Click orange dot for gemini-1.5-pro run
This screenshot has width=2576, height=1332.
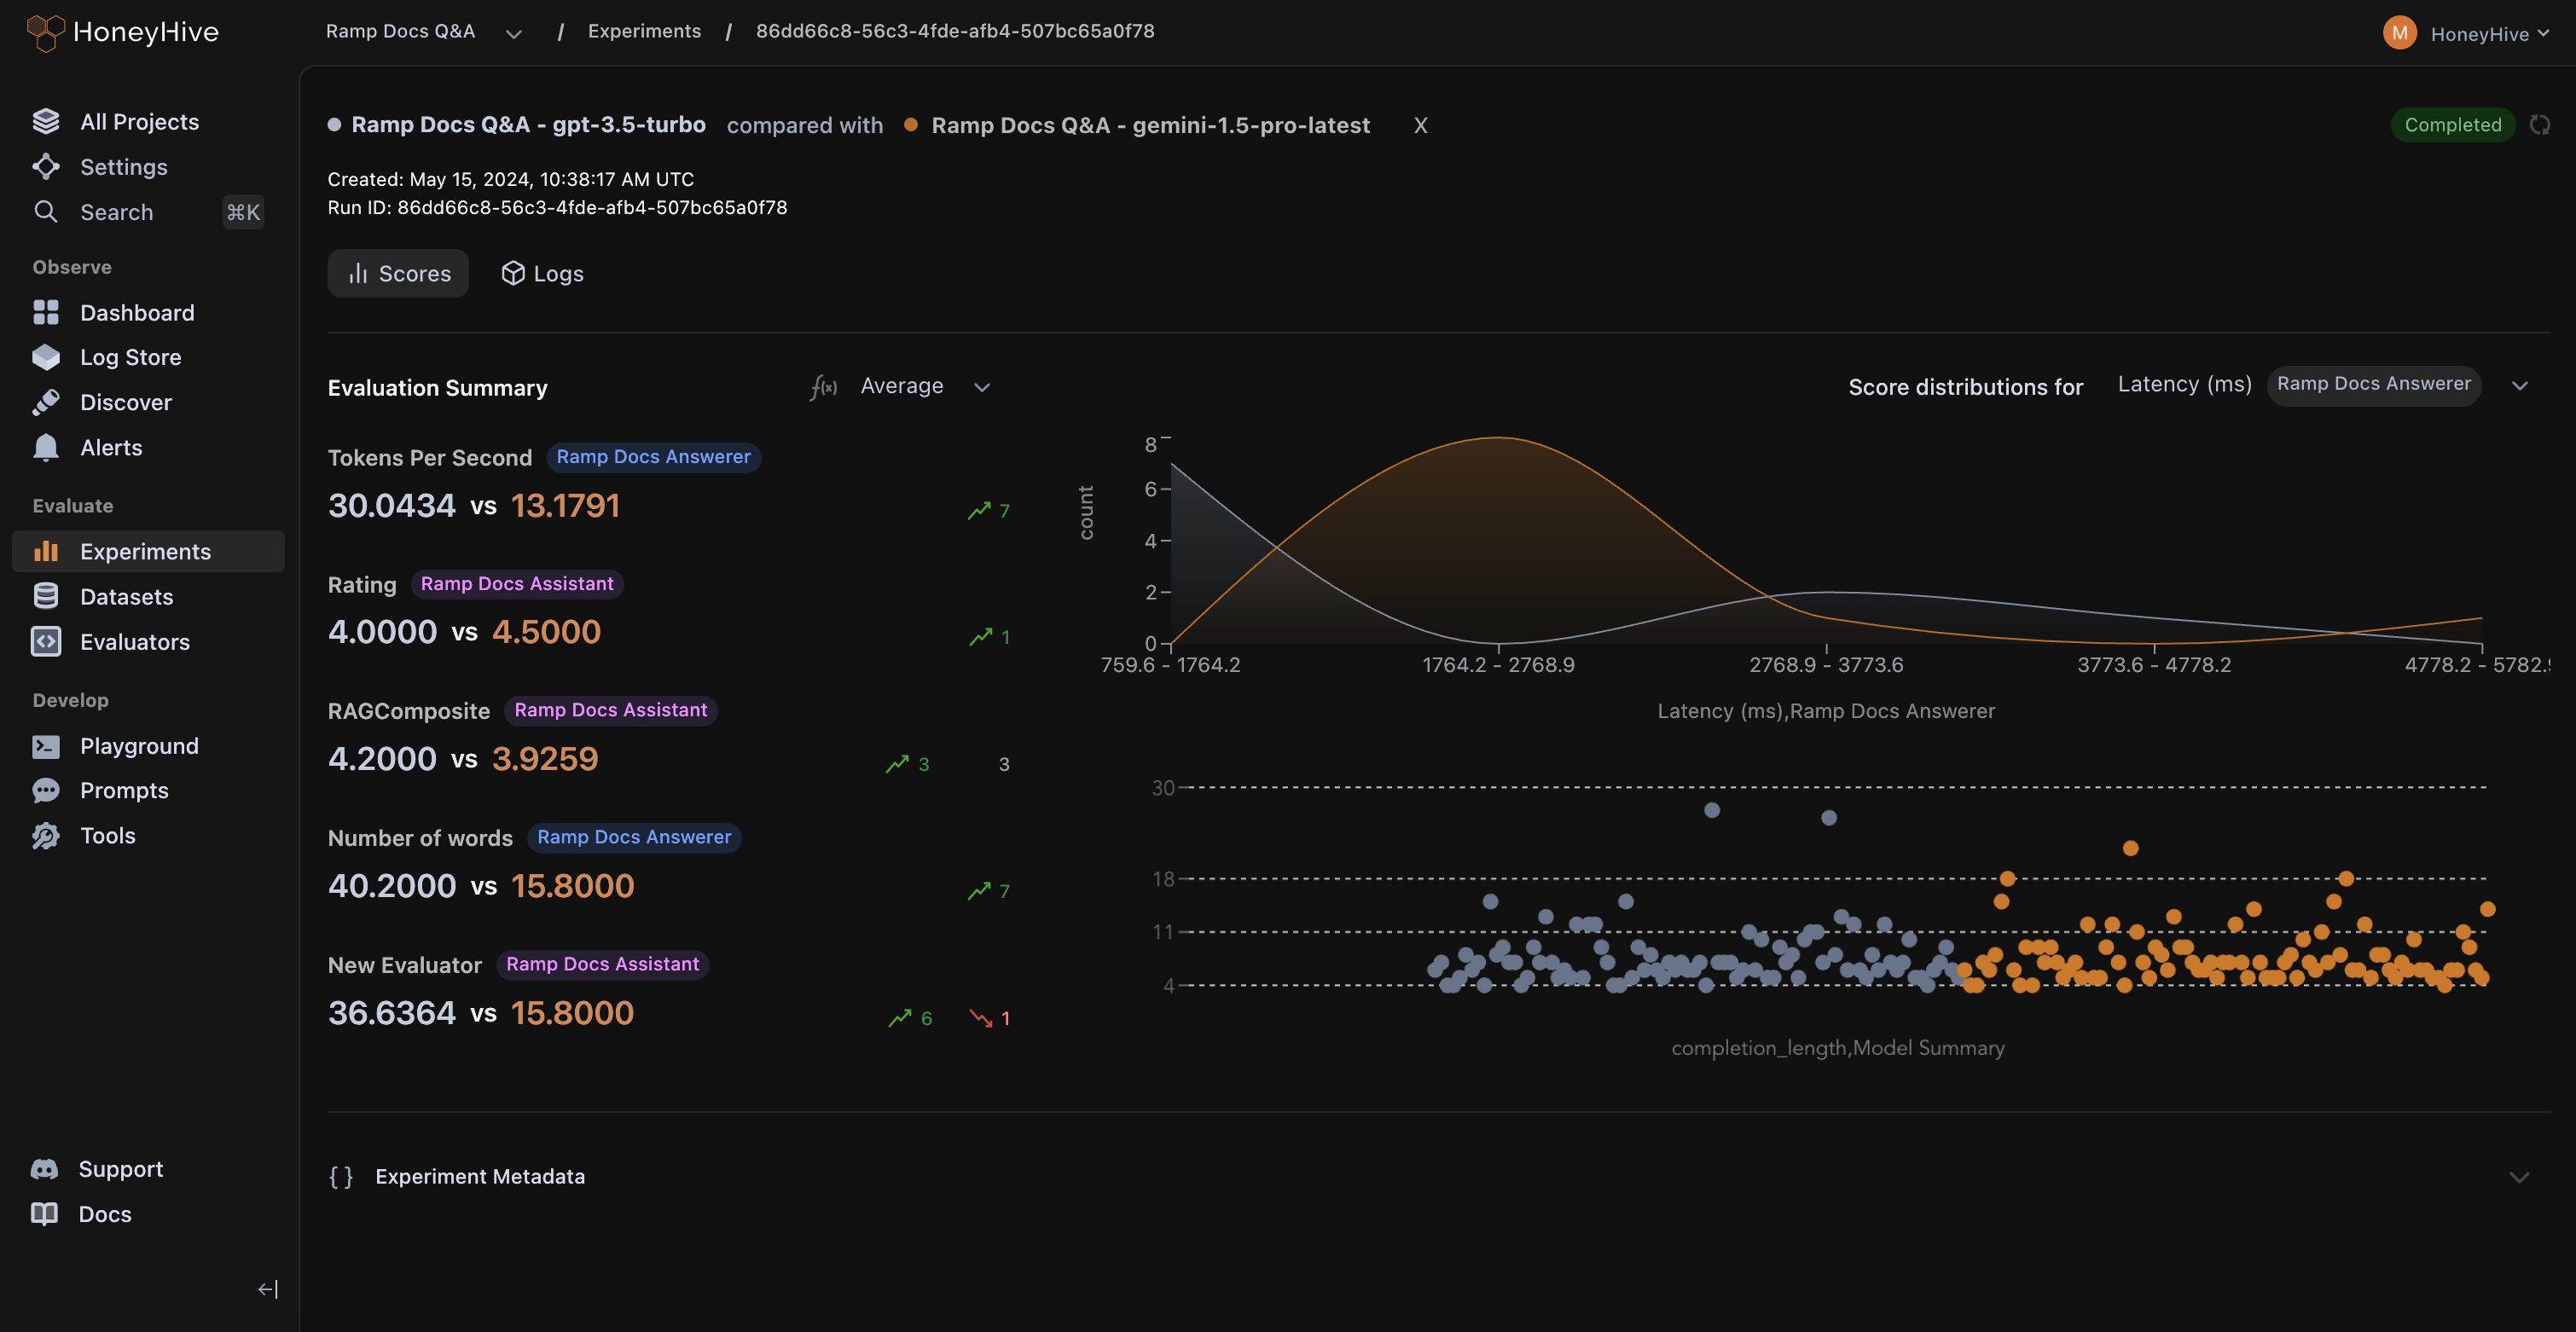(911, 125)
